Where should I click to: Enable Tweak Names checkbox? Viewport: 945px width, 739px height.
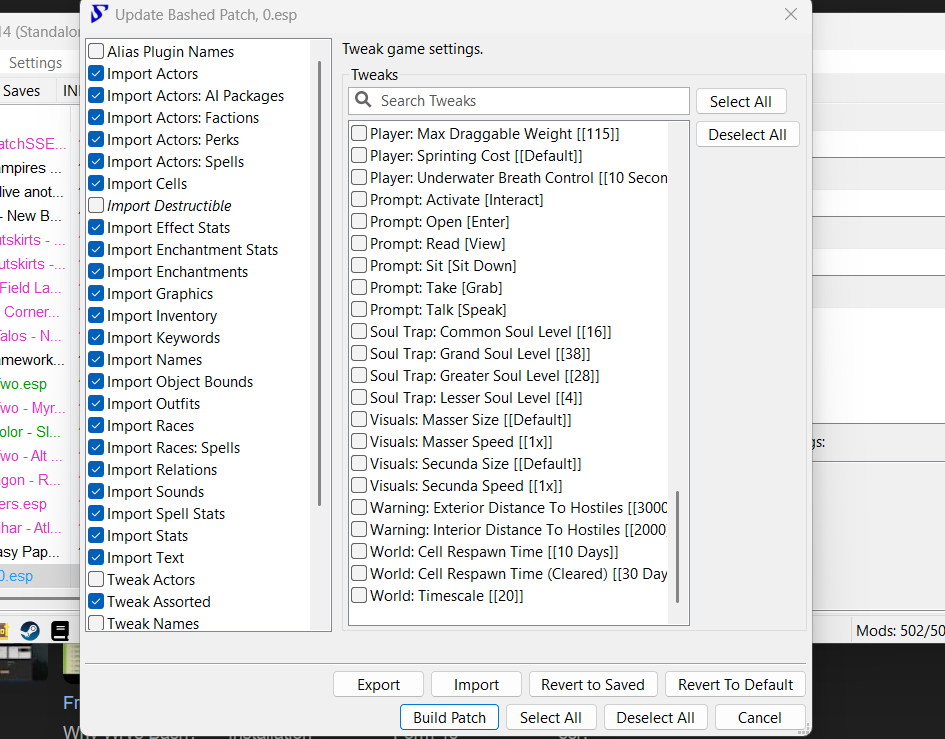coord(96,623)
